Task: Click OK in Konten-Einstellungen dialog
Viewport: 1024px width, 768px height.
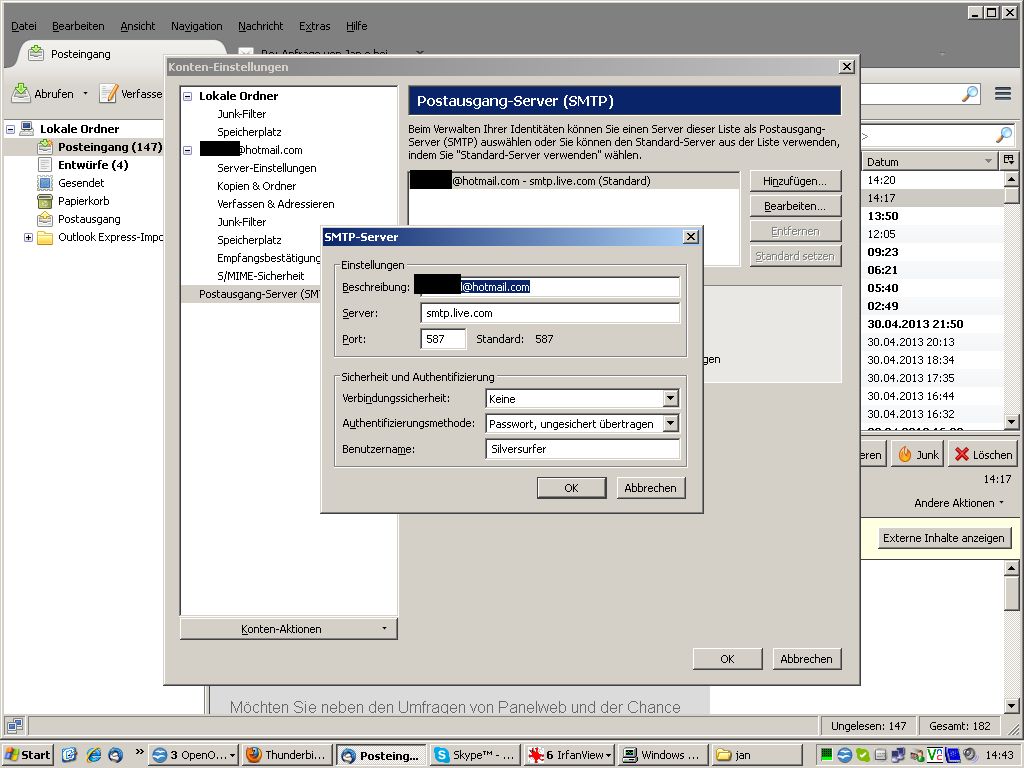Action: (727, 659)
